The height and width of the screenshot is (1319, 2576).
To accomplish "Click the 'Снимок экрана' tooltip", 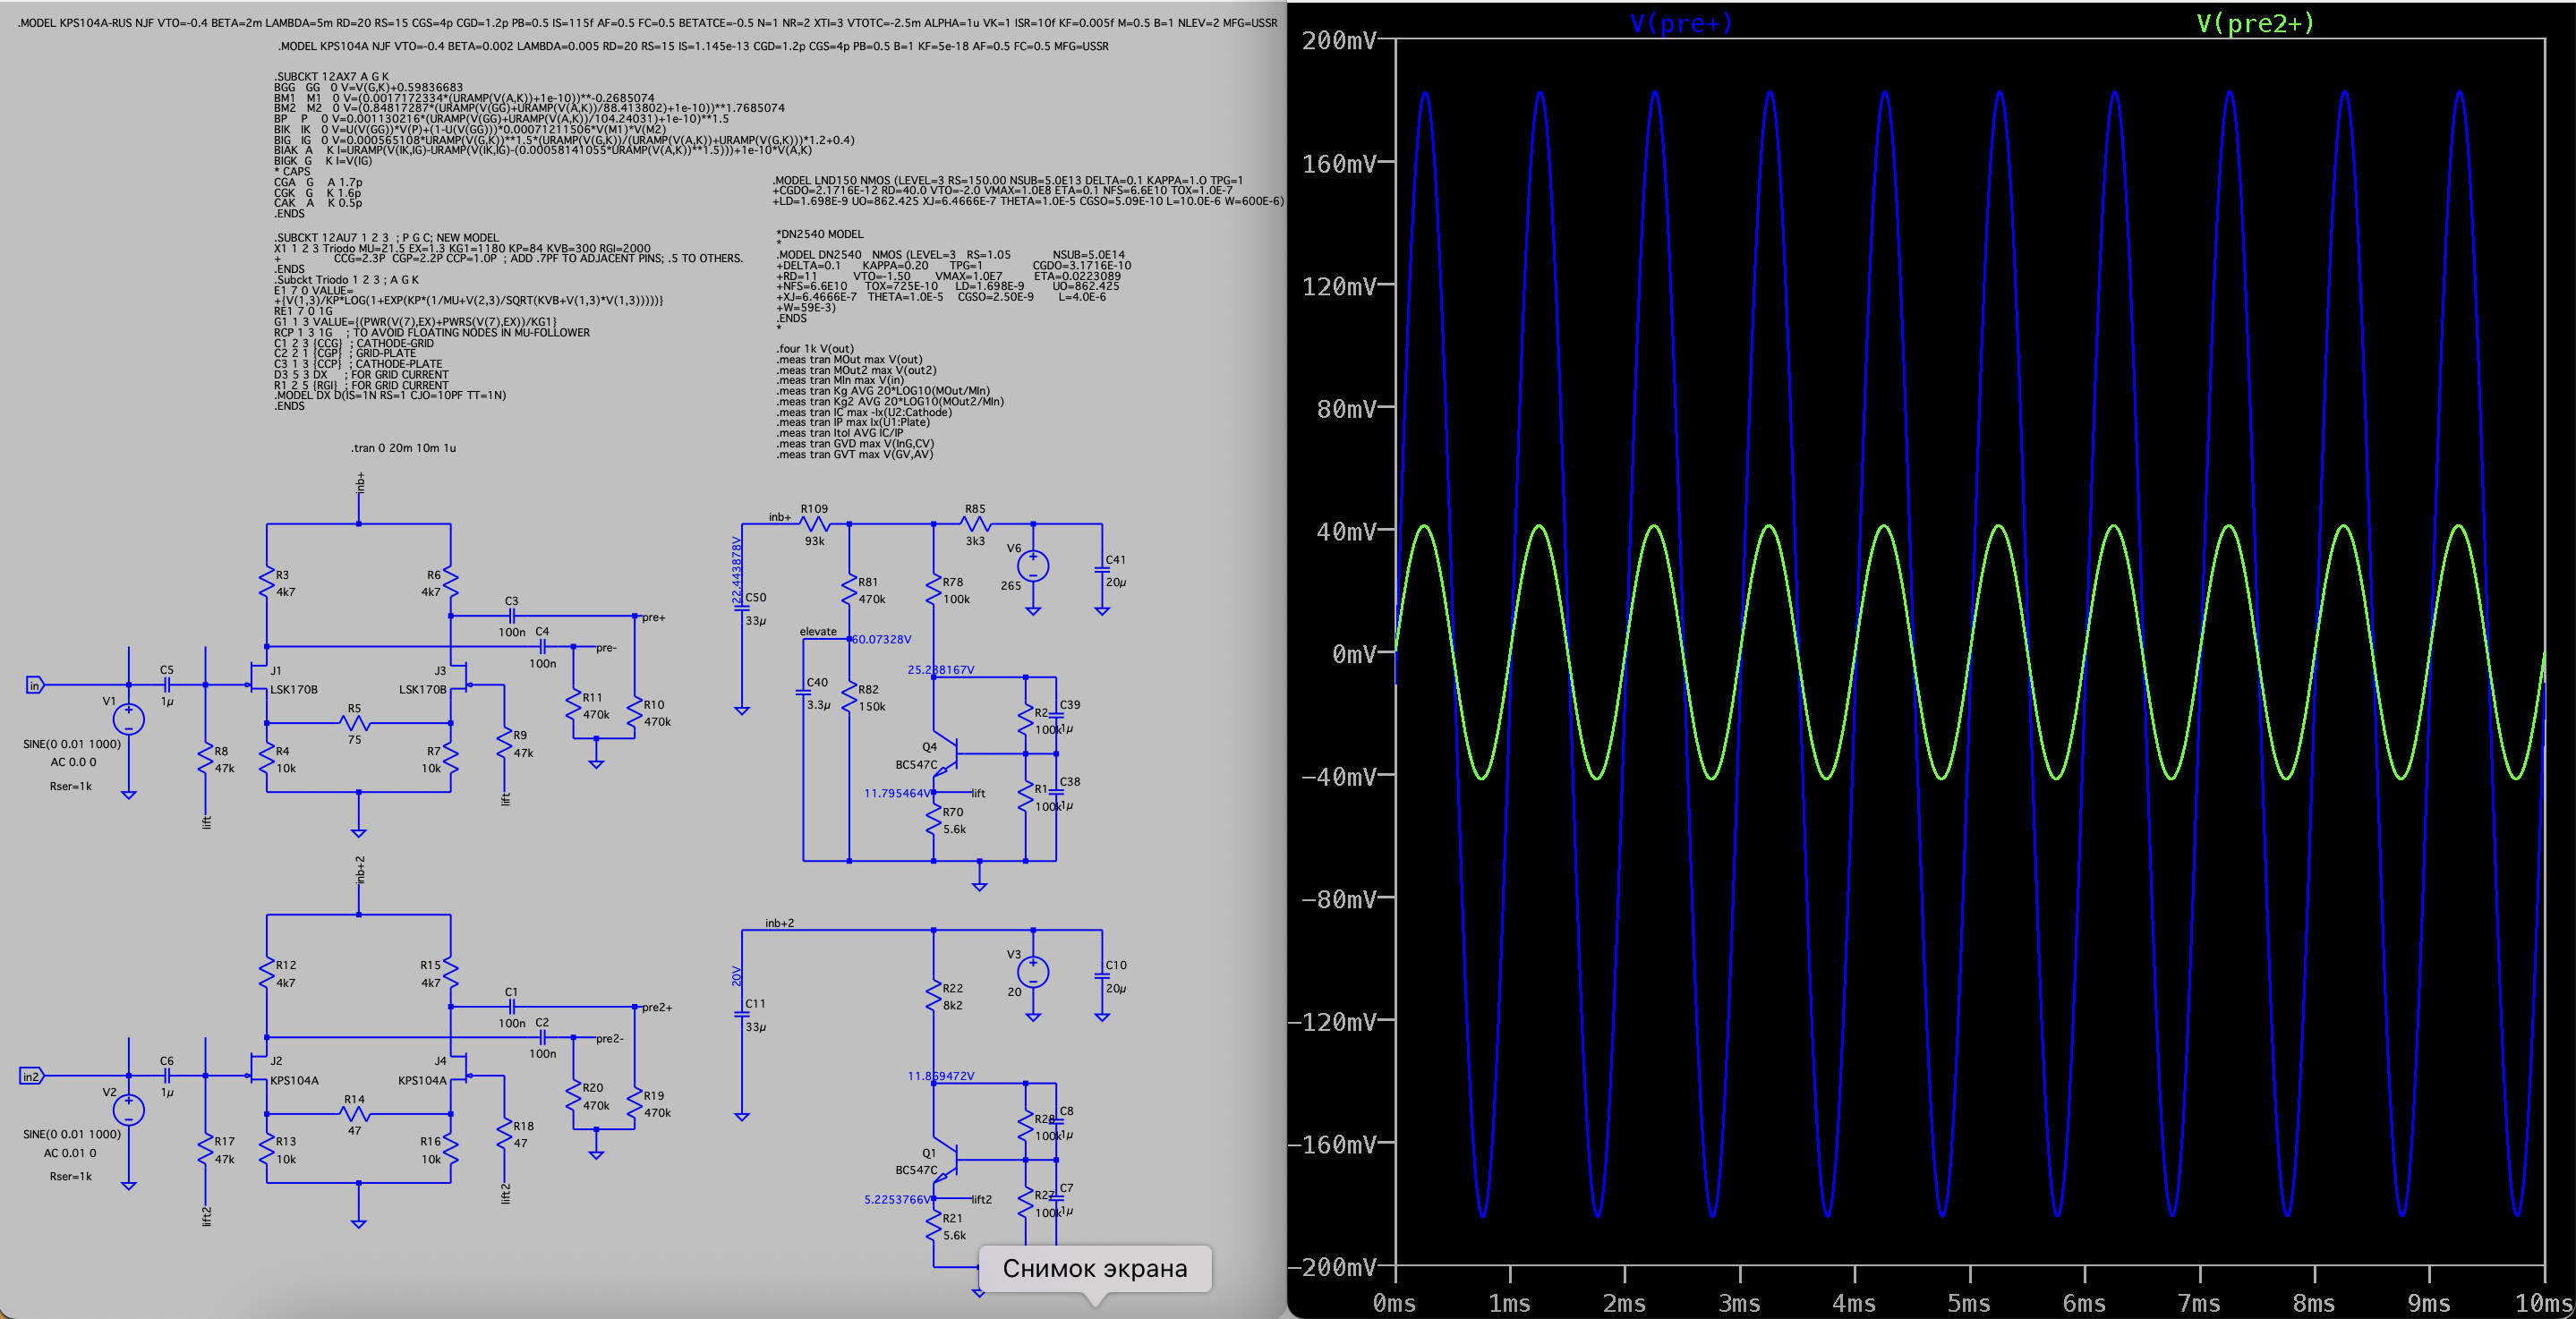I will (x=1095, y=1268).
